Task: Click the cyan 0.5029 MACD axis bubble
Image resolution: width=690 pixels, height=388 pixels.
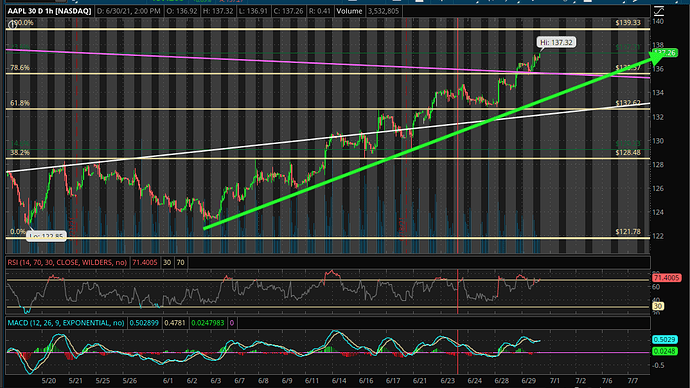Action: click(664, 340)
